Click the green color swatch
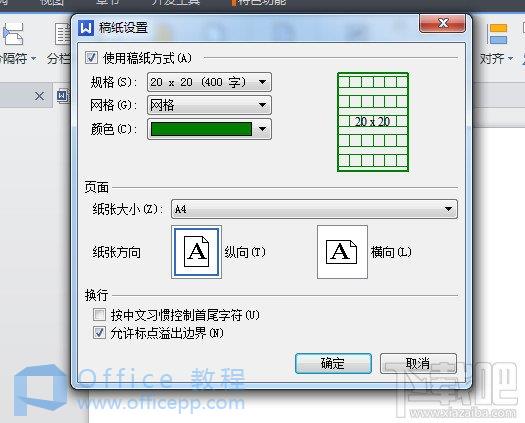The width and height of the screenshot is (525, 423). point(201,129)
